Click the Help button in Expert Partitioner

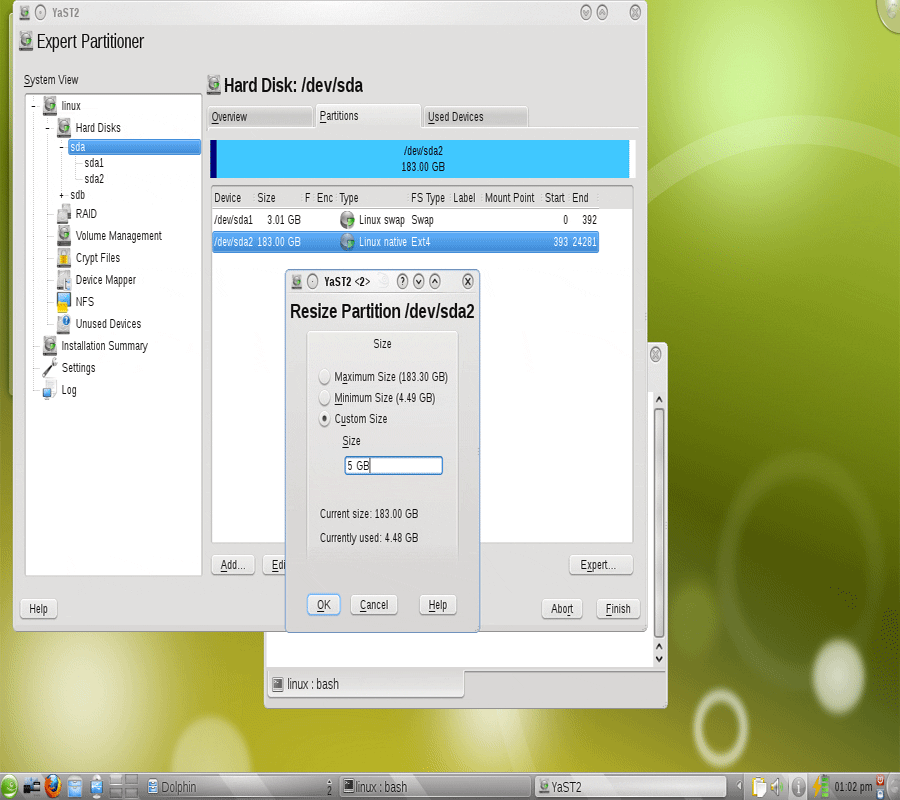click(38, 608)
